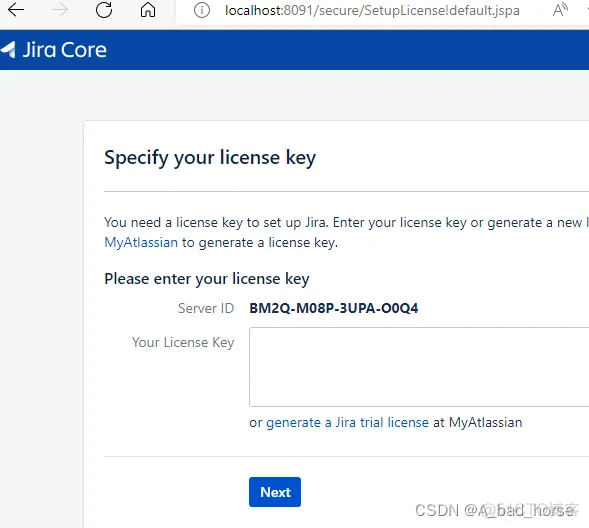
Task: Reload the page with the refresh icon
Action: click(x=104, y=10)
